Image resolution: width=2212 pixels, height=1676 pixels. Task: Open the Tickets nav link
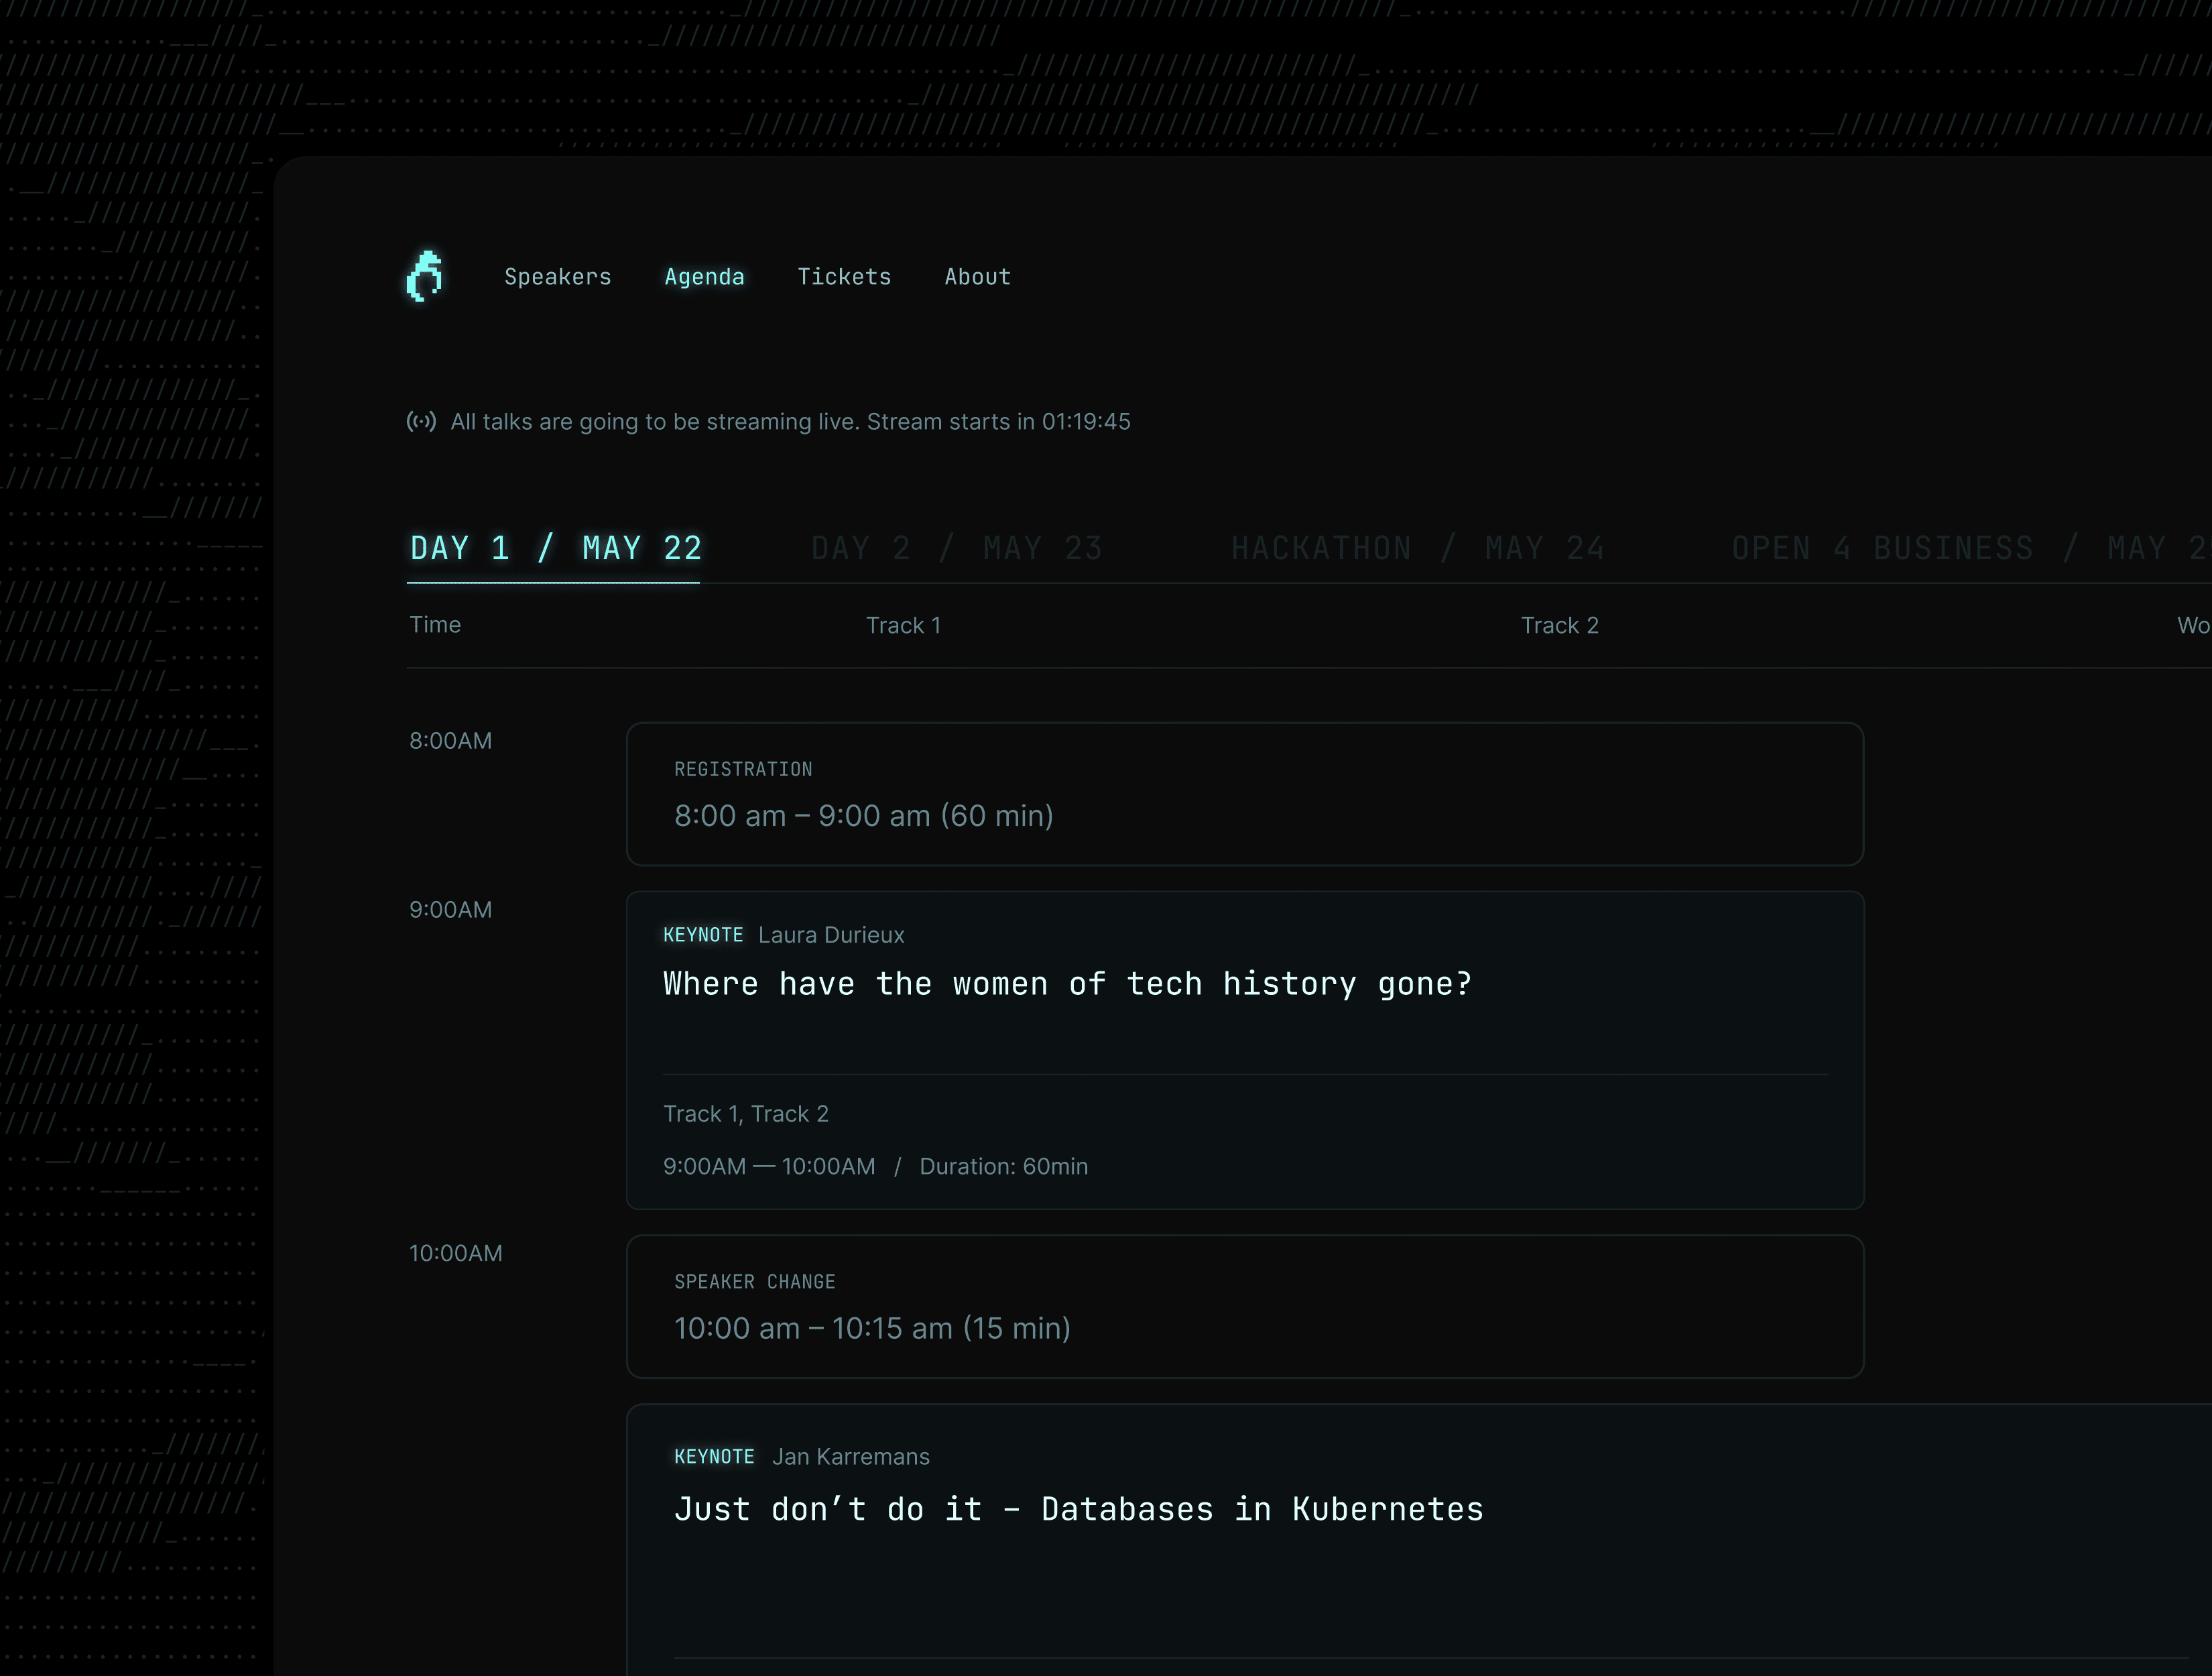tap(844, 277)
